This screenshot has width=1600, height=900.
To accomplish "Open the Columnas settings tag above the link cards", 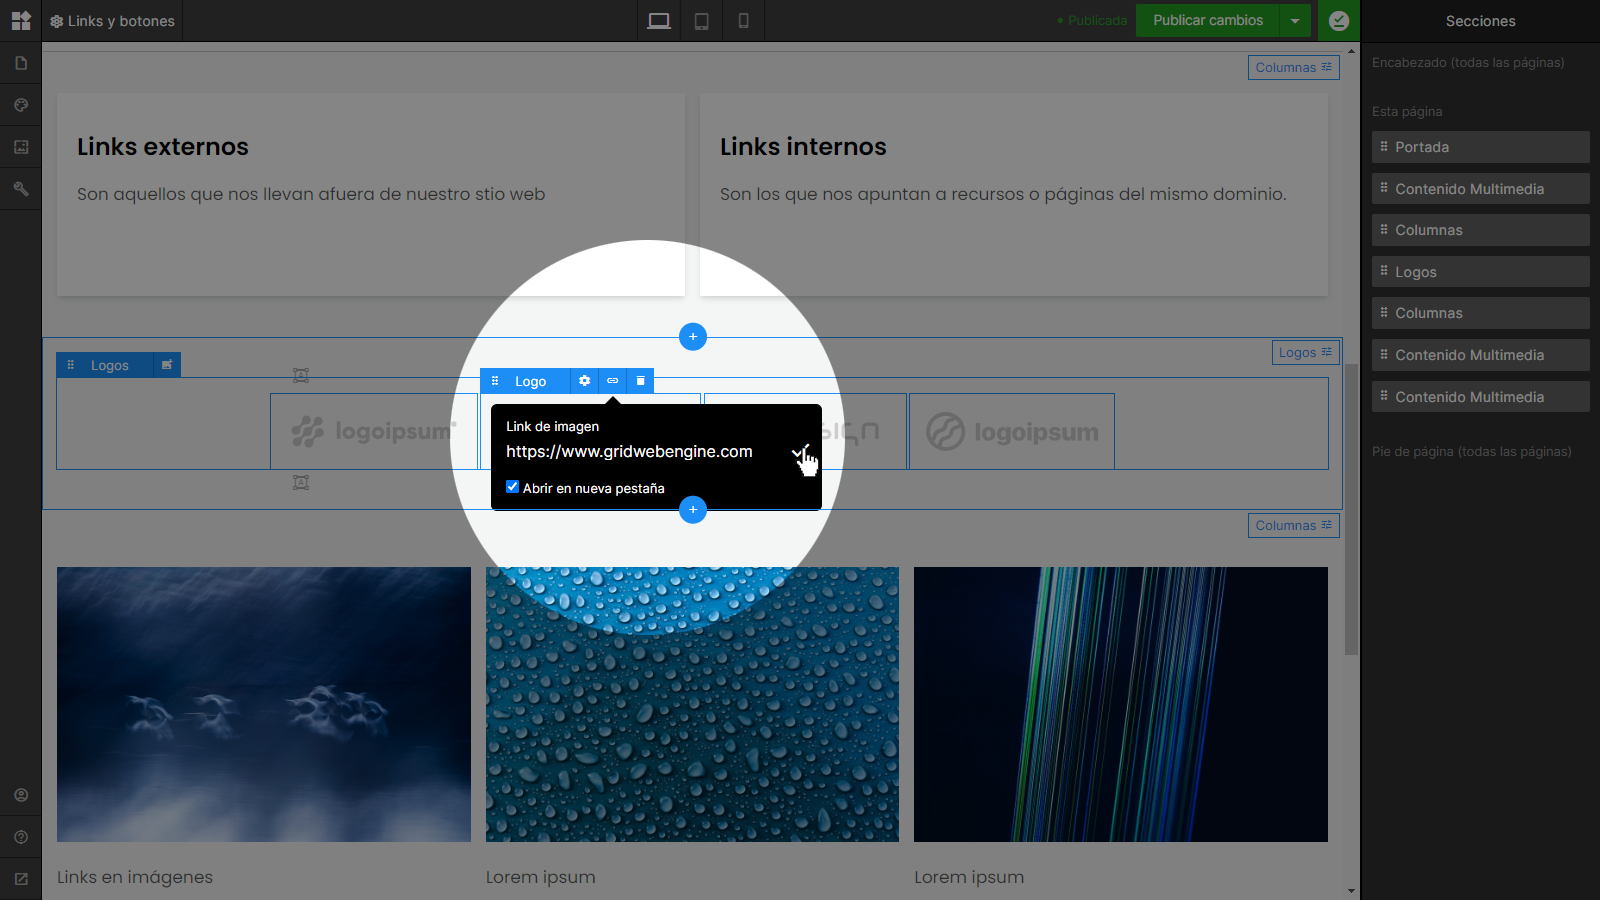I will tap(1293, 68).
